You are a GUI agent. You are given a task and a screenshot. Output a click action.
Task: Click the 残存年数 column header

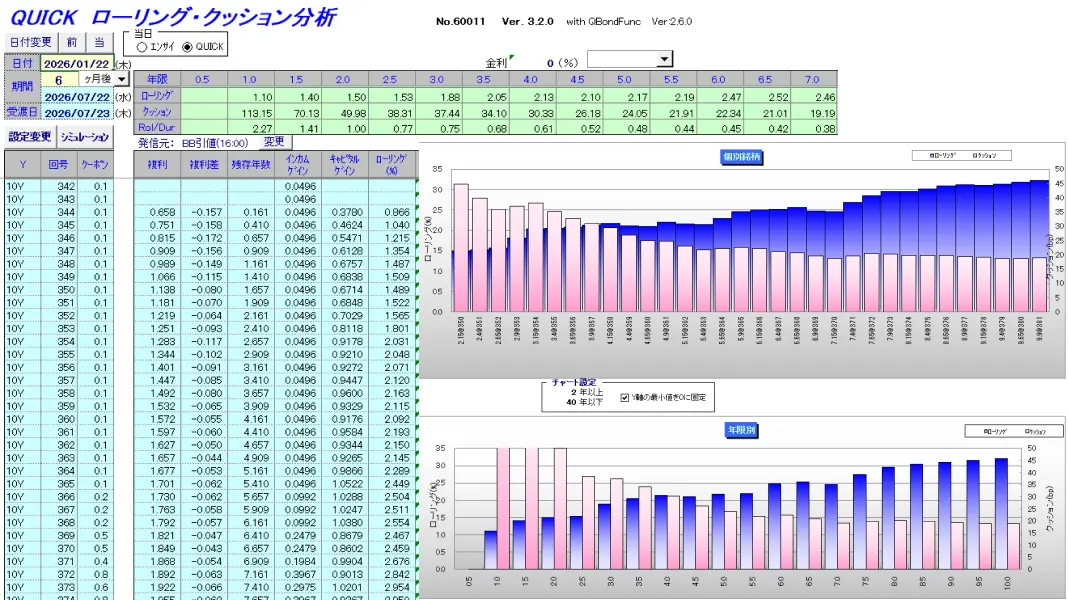point(251,164)
